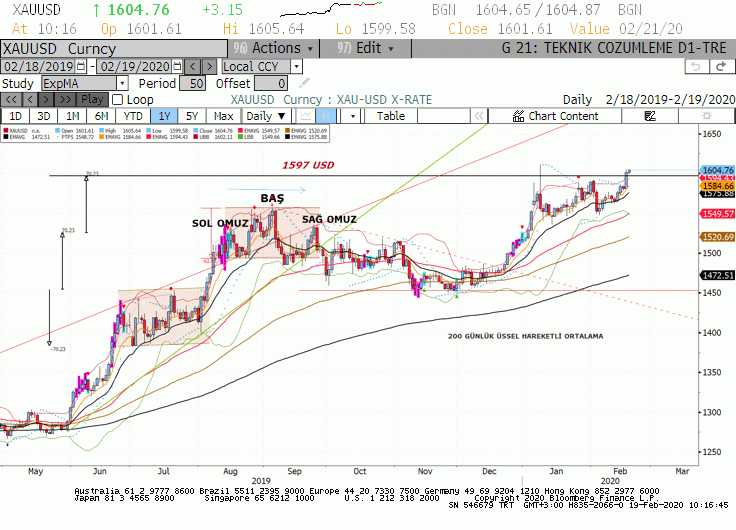
Task: Expand the chart type dropdown arrow
Action: coord(353,116)
